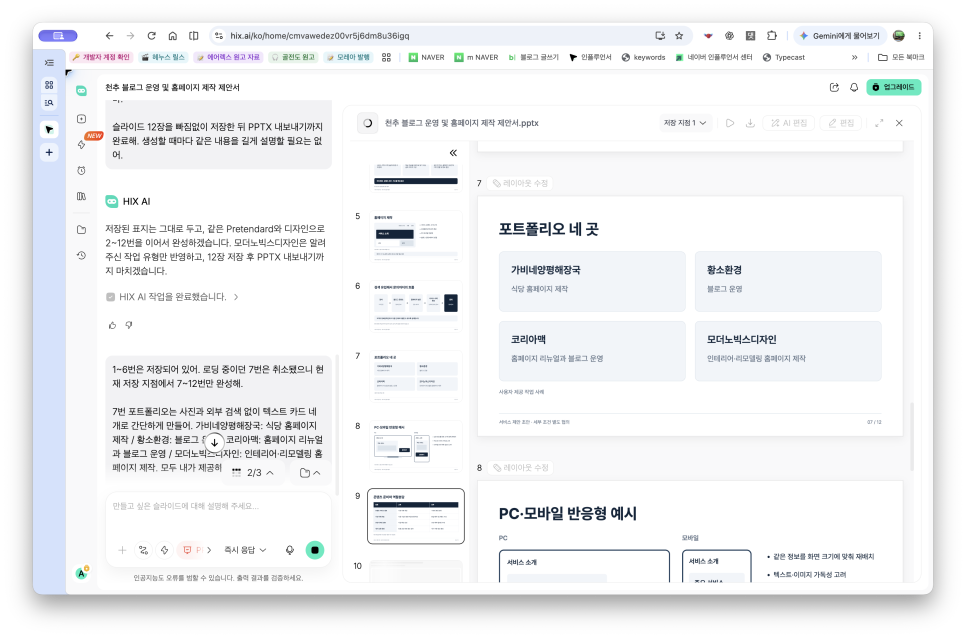Click the lightning icon in chat box
The height and width of the screenshot is (638, 966).
coord(164,550)
